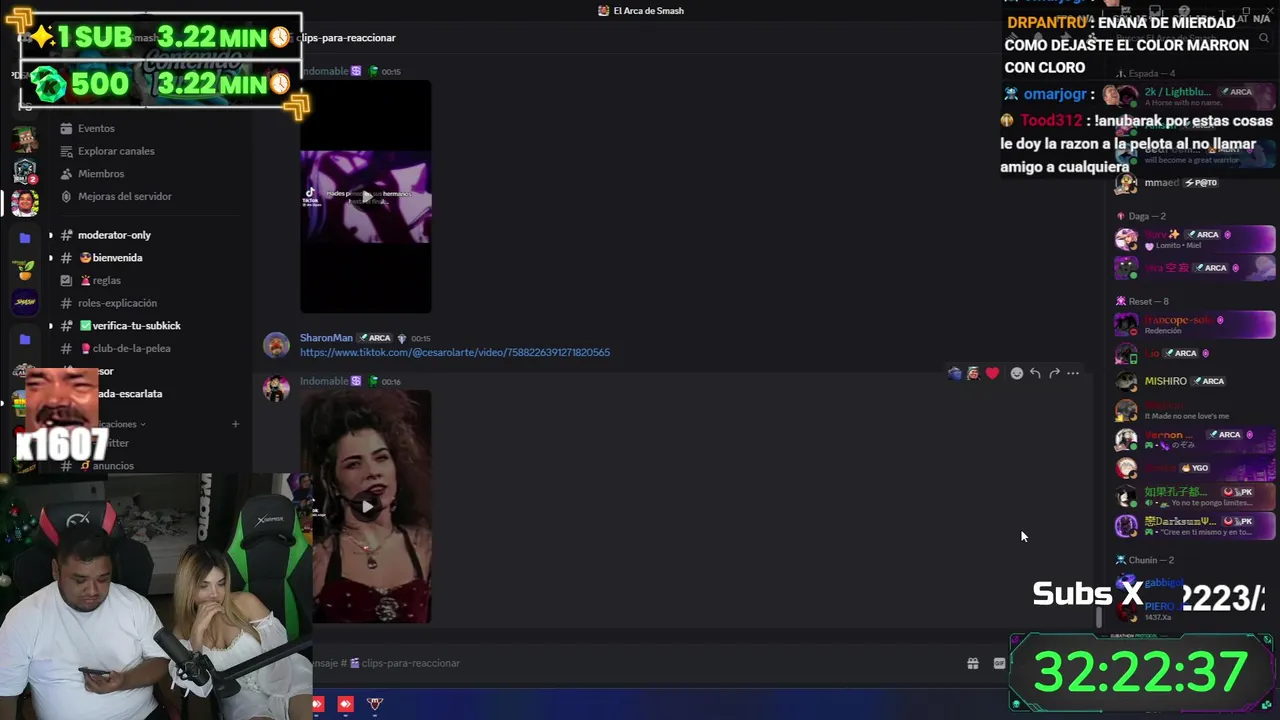Open the server icon with the red notification badge
This screenshot has height=720, width=1280.
tap(25, 171)
